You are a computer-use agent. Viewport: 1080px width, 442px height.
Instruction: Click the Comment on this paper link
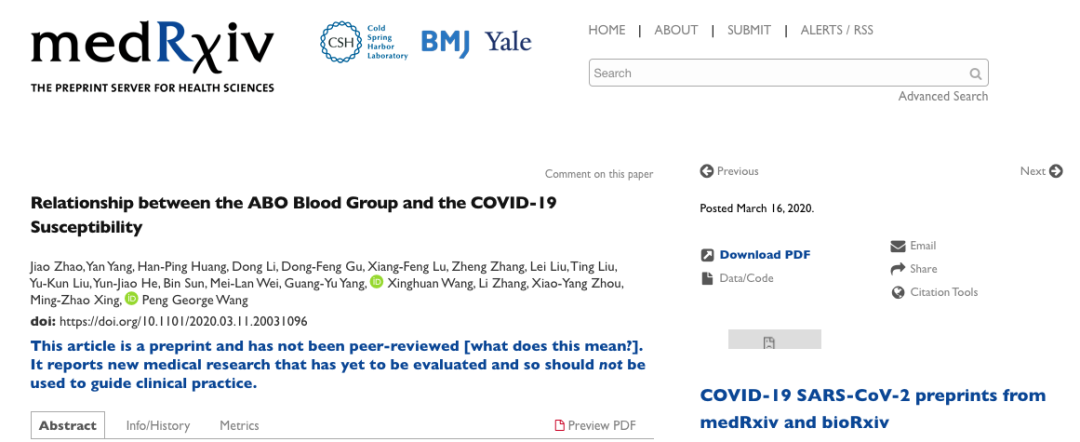(598, 175)
